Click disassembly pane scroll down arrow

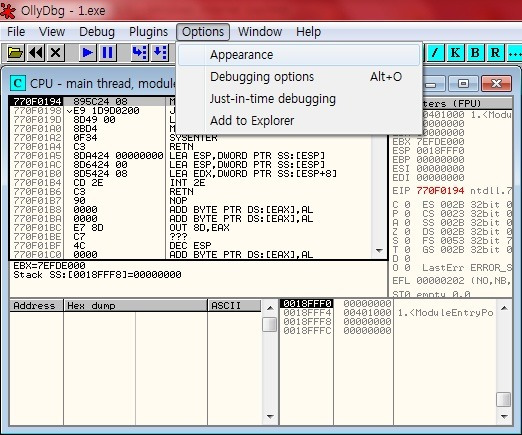point(379,250)
